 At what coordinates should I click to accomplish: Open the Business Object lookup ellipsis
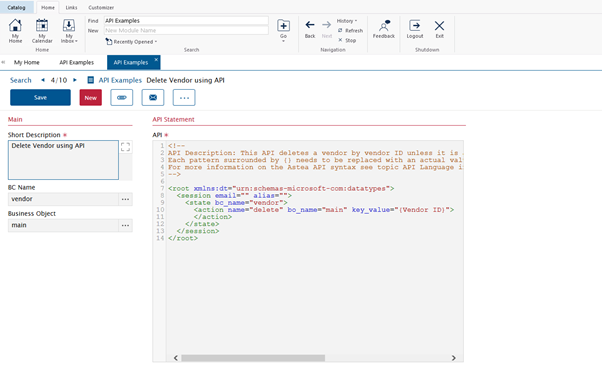click(x=125, y=225)
